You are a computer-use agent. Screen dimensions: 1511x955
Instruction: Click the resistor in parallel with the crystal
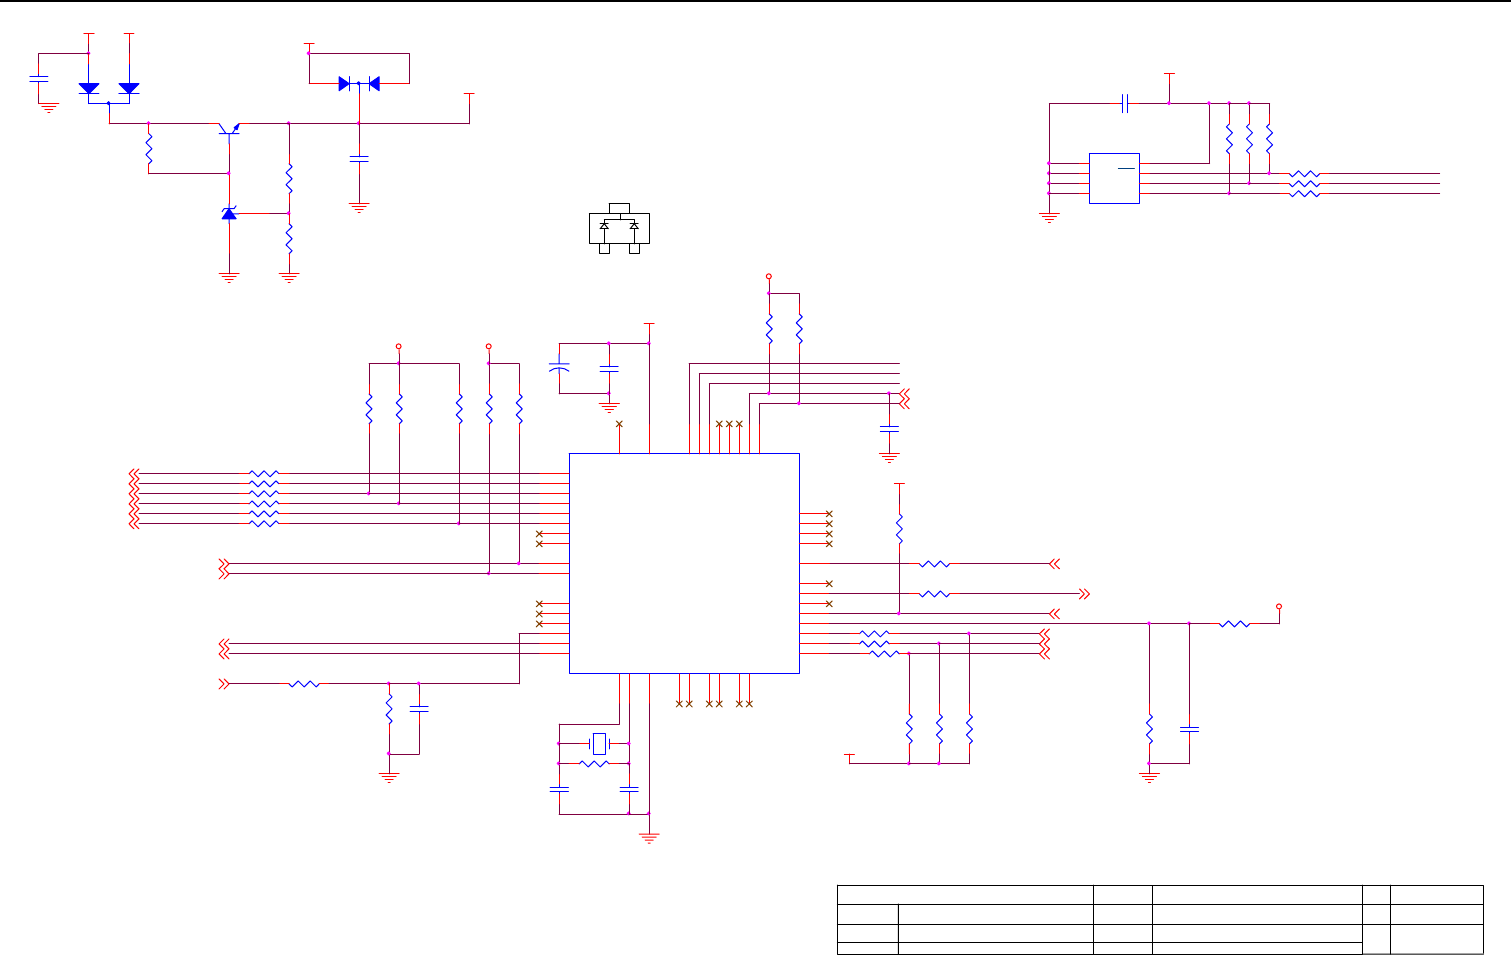click(594, 764)
